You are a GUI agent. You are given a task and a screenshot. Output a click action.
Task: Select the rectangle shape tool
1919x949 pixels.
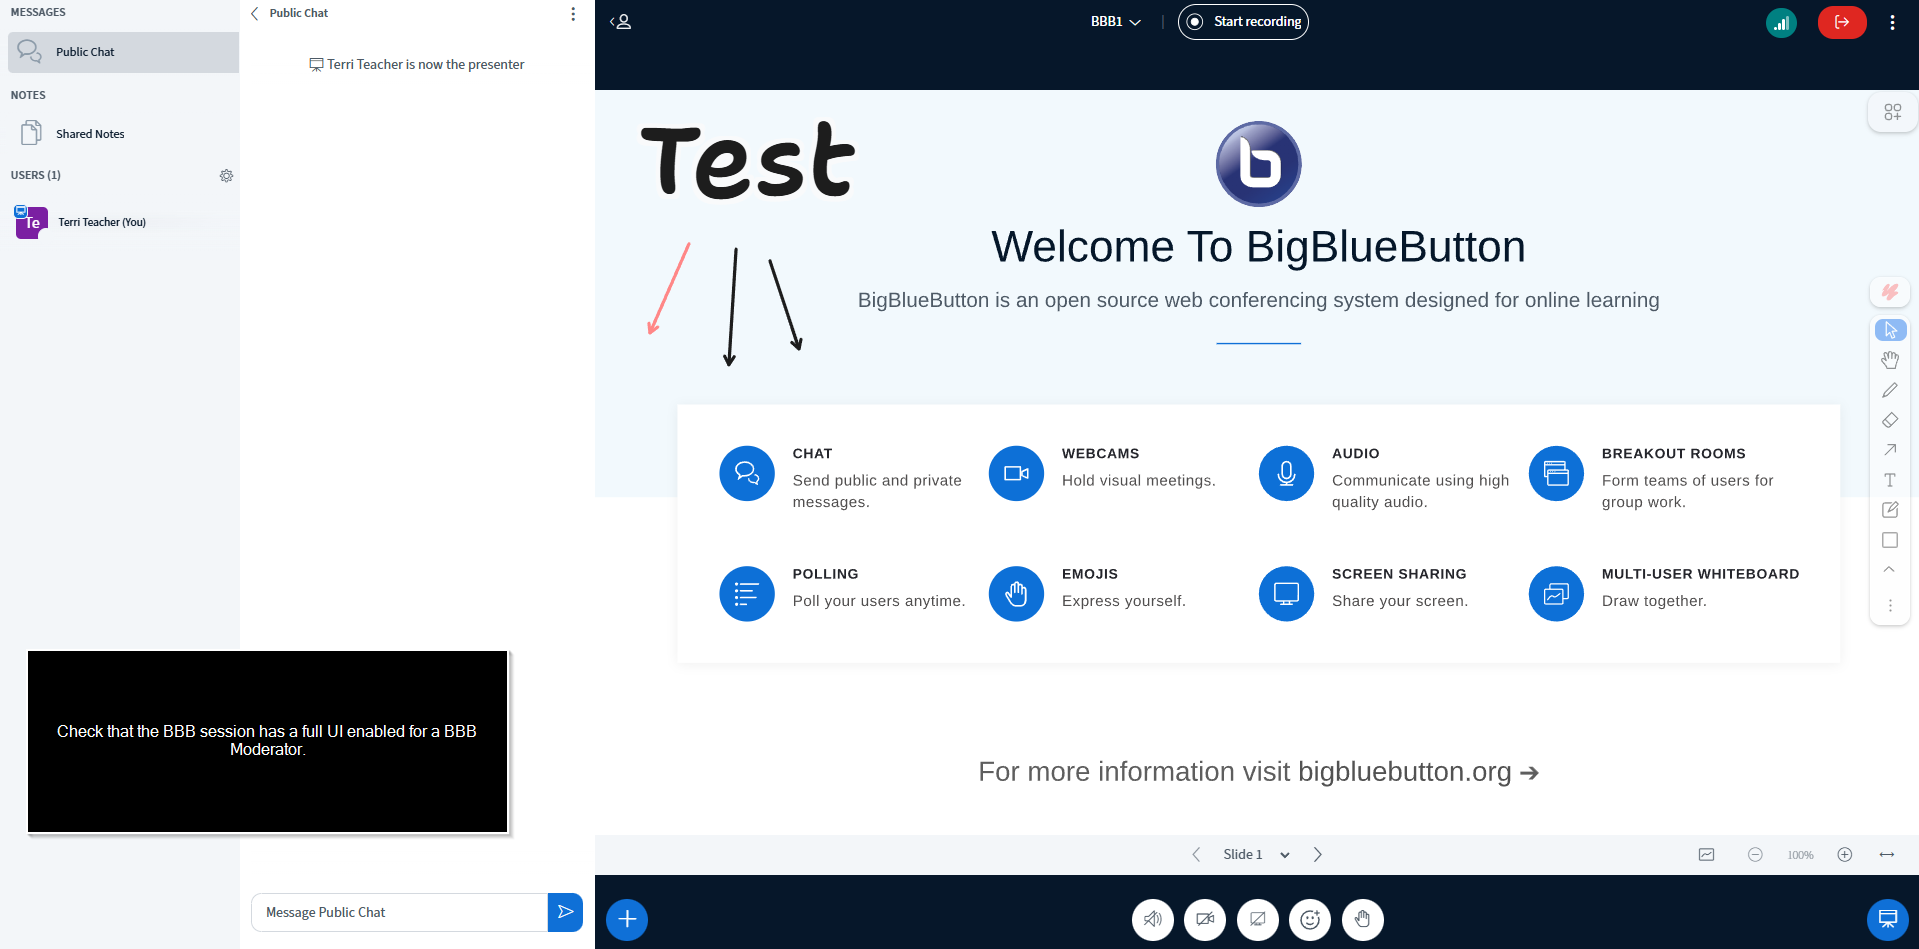[1890, 540]
